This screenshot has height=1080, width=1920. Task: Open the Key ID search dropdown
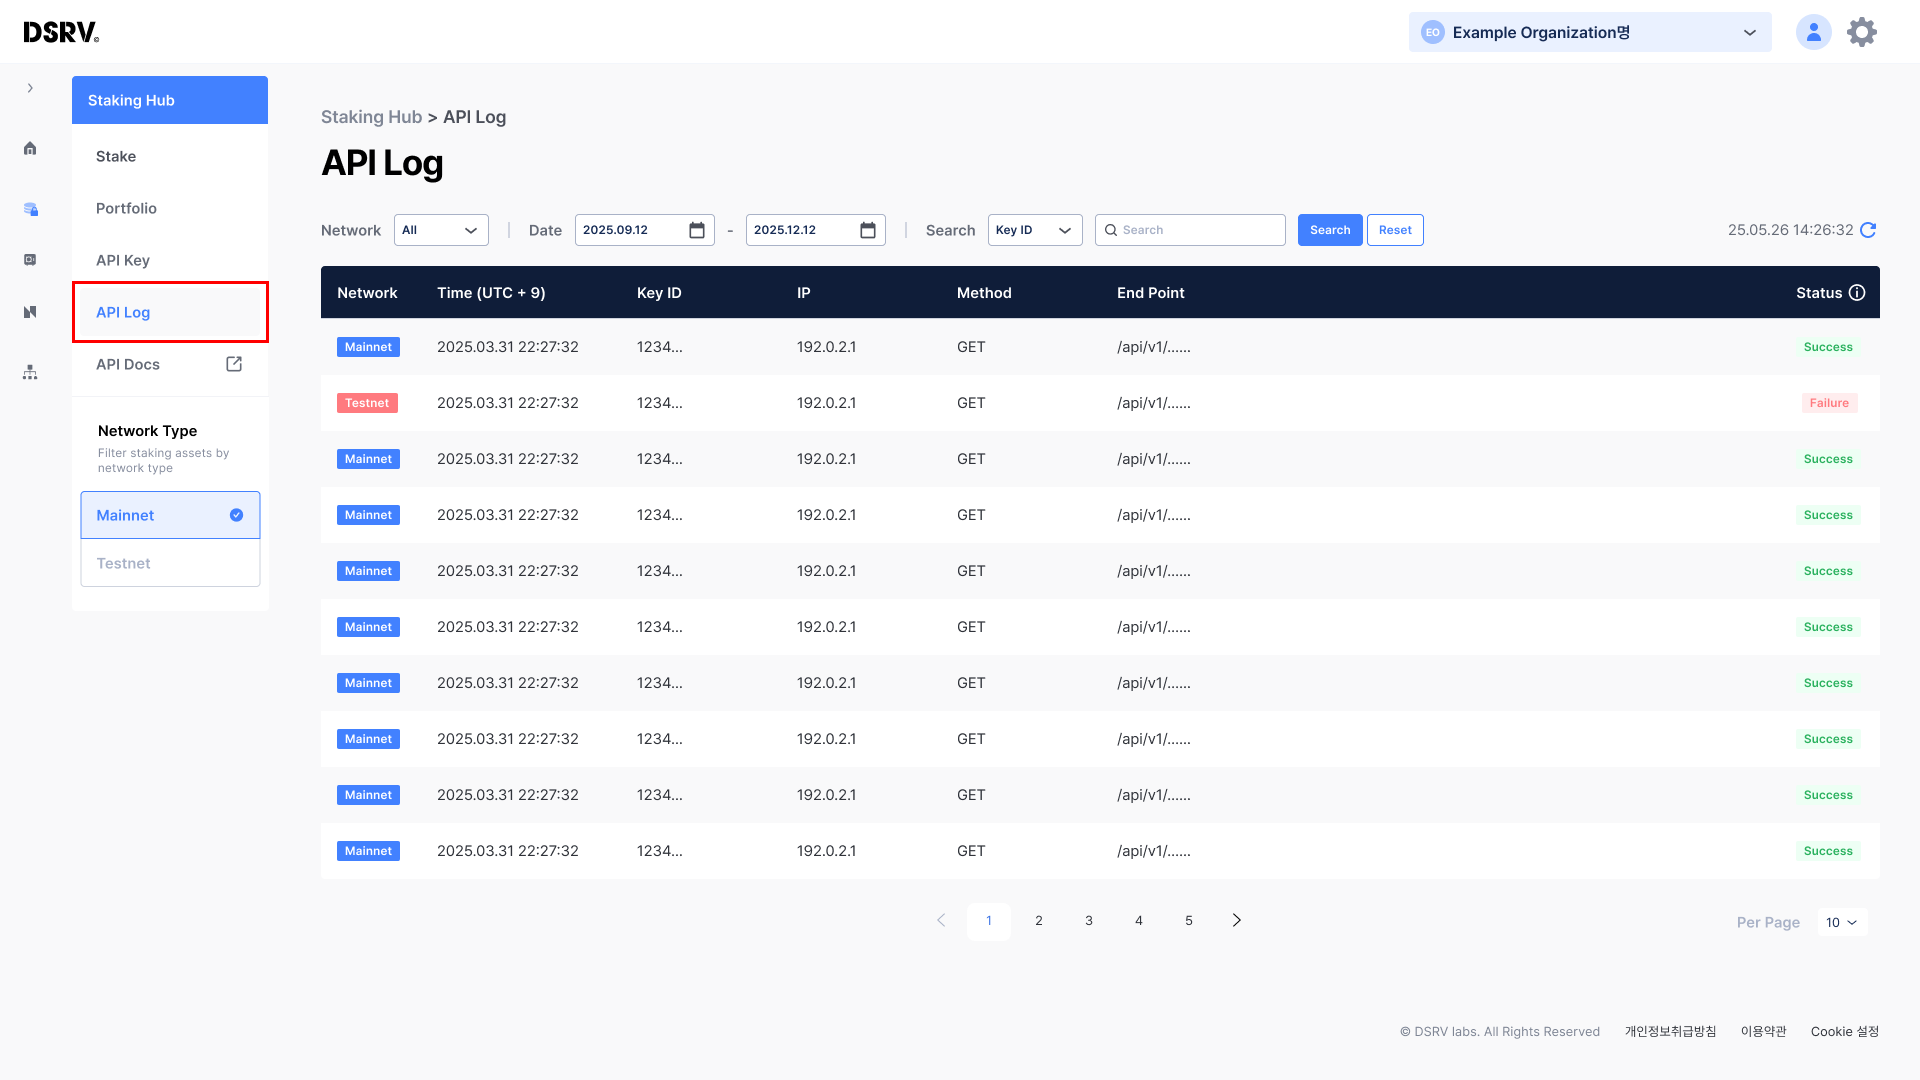(x=1034, y=230)
